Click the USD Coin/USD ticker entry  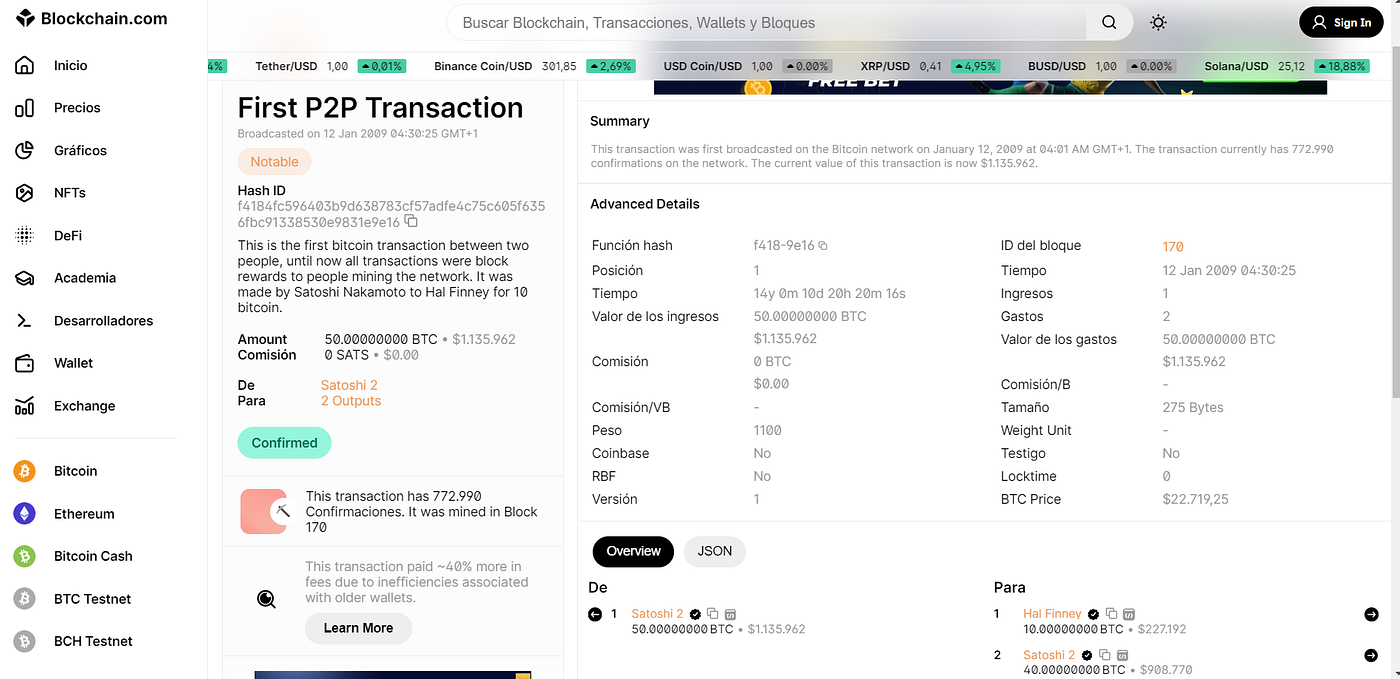point(747,66)
